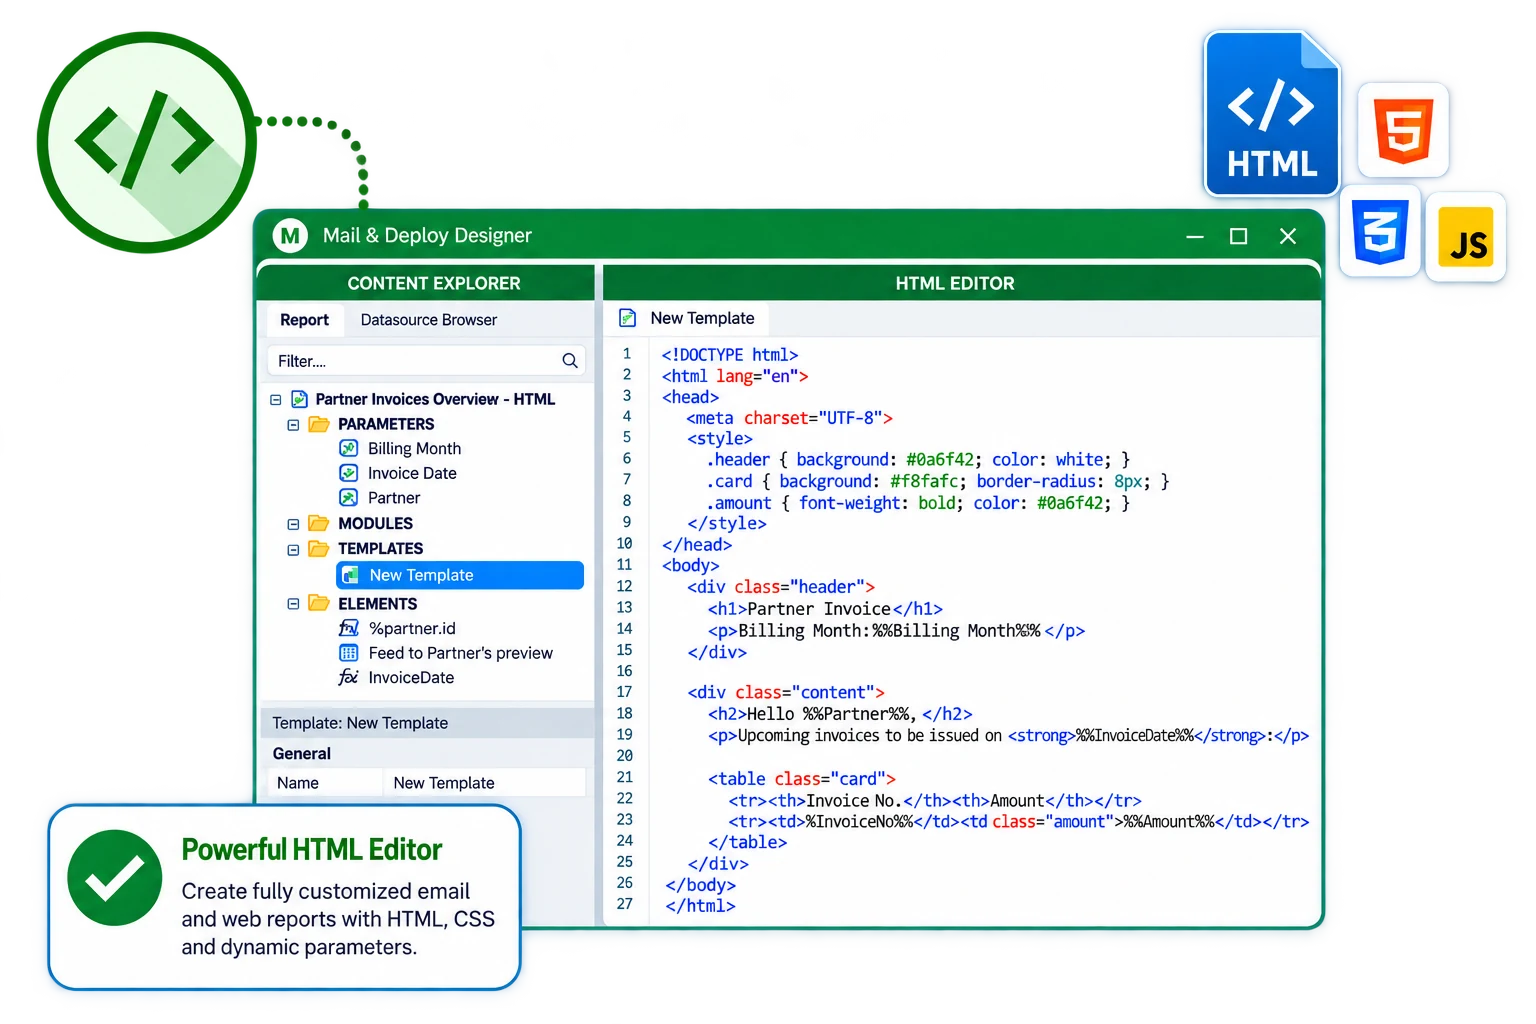This screenshot has width=1536, height=1024.
Task: Select the New Template editor tab
Action: coord(688,318)
